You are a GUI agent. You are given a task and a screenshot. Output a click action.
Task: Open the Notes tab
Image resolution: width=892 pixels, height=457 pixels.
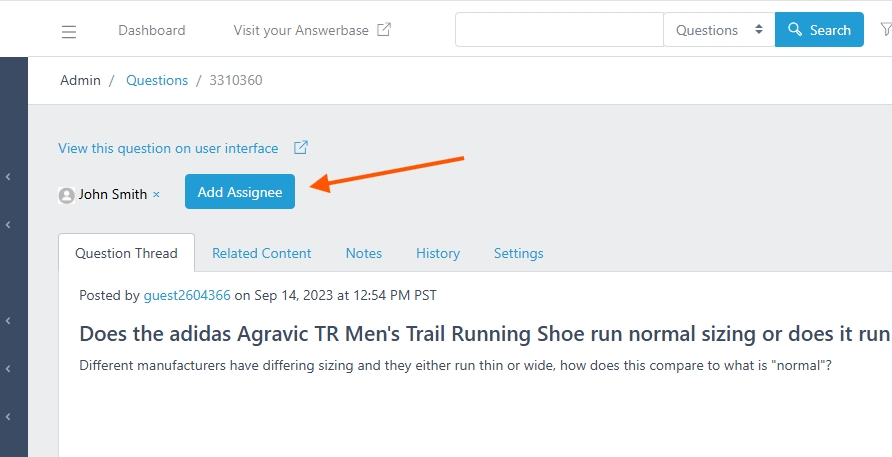tap(364, 253)
